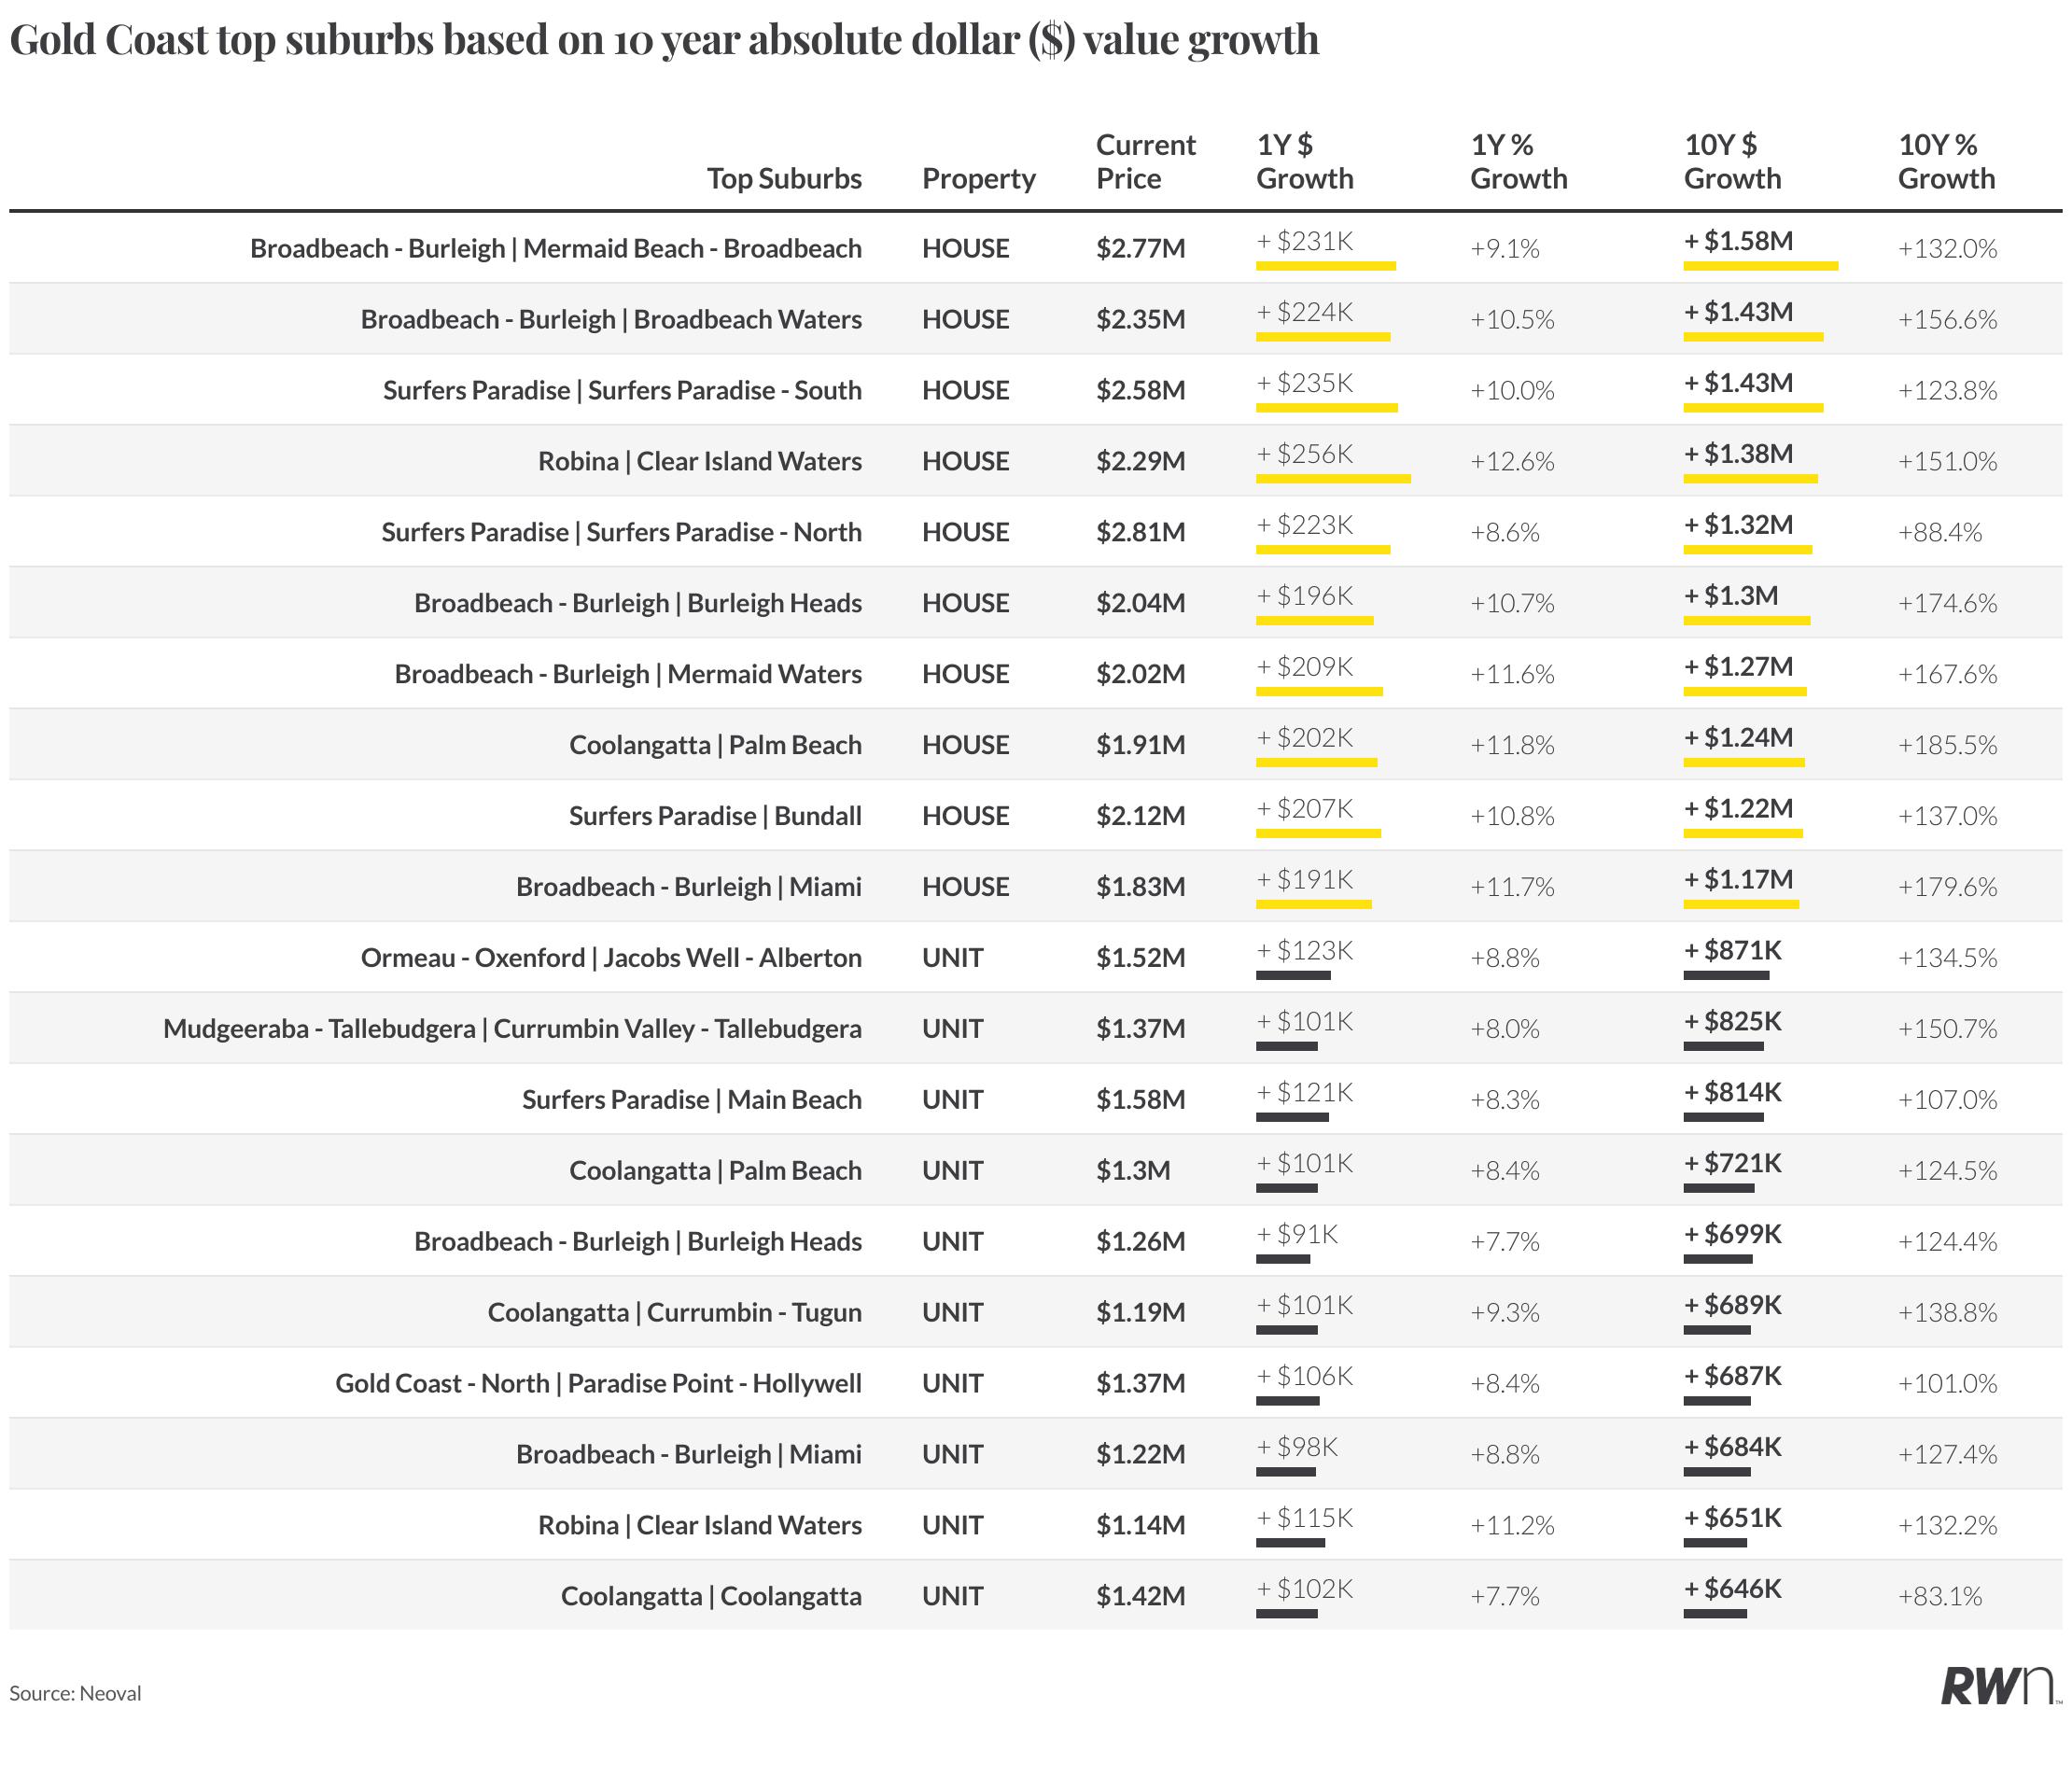The image size is (2072, 1792).
Task: Click the 10Y $ Growth header
Action: (1732, 161)
